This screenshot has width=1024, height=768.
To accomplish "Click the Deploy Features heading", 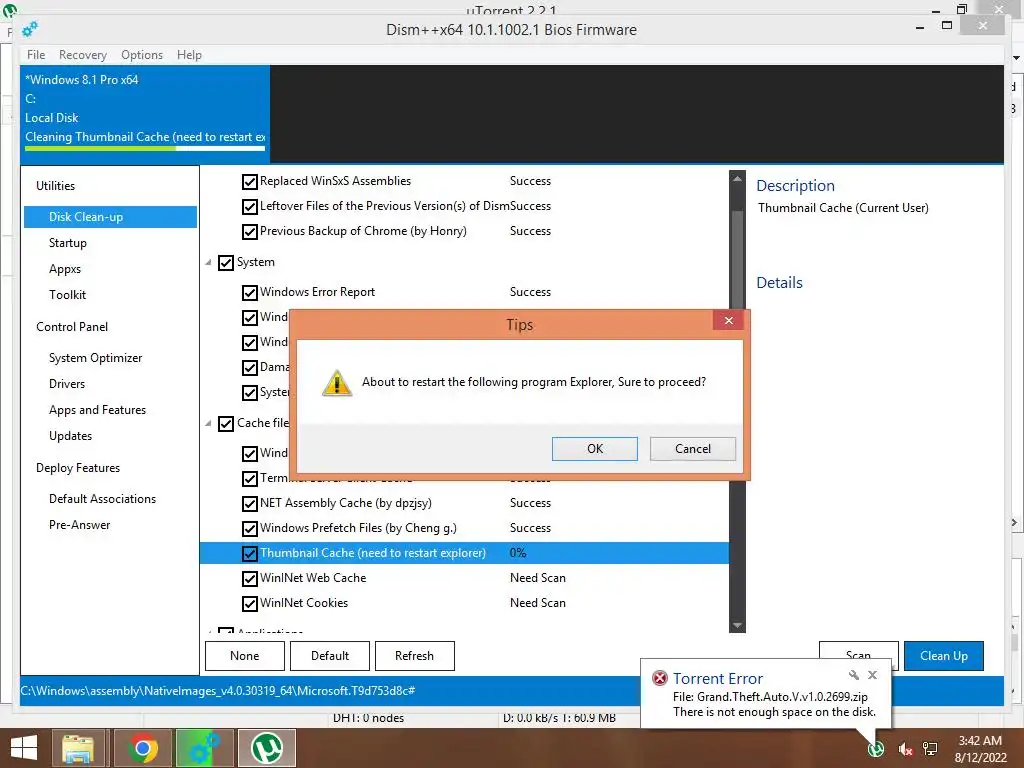I will 78,468.
